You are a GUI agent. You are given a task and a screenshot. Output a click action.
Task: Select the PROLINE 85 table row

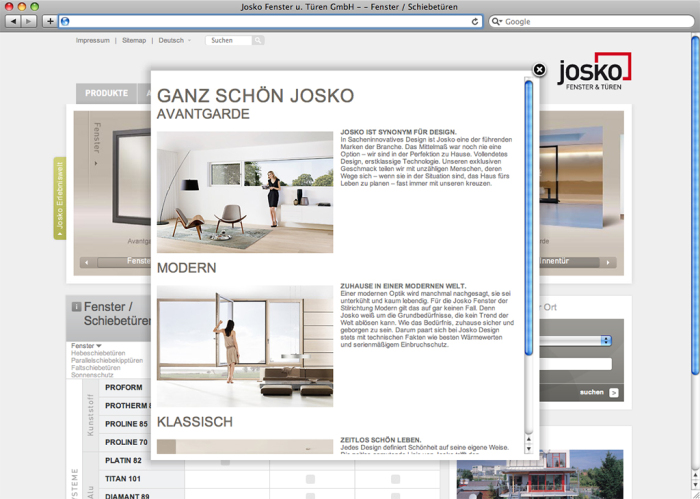126,424
